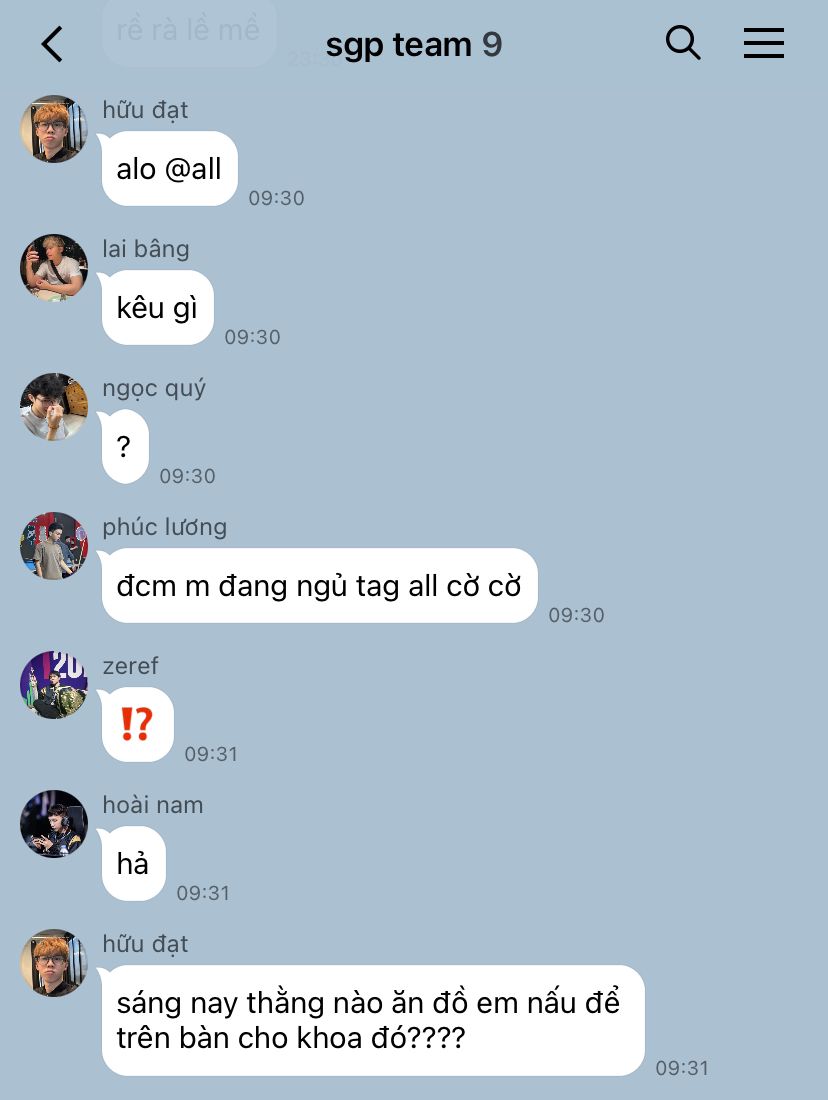Open lai bâng's profile avatar
Viewport: 828px width, 1100px height.
click(x=54, y=268)
